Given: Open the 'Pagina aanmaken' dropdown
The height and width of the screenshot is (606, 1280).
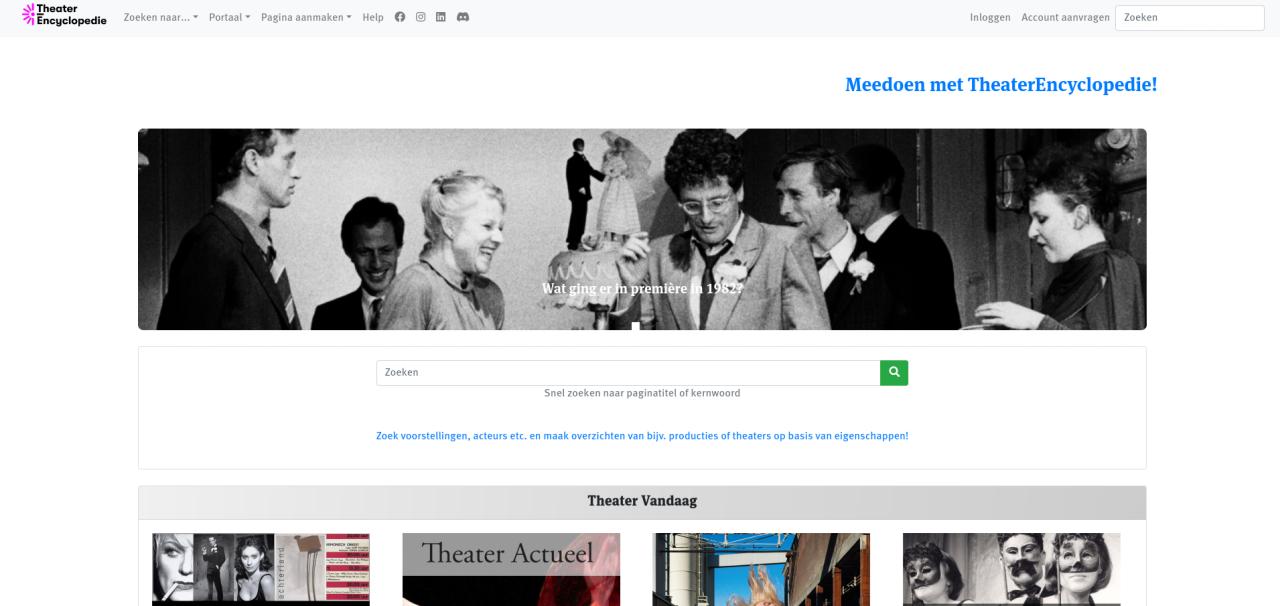Looking at the screenshot, I should click(x=306, y=17).
